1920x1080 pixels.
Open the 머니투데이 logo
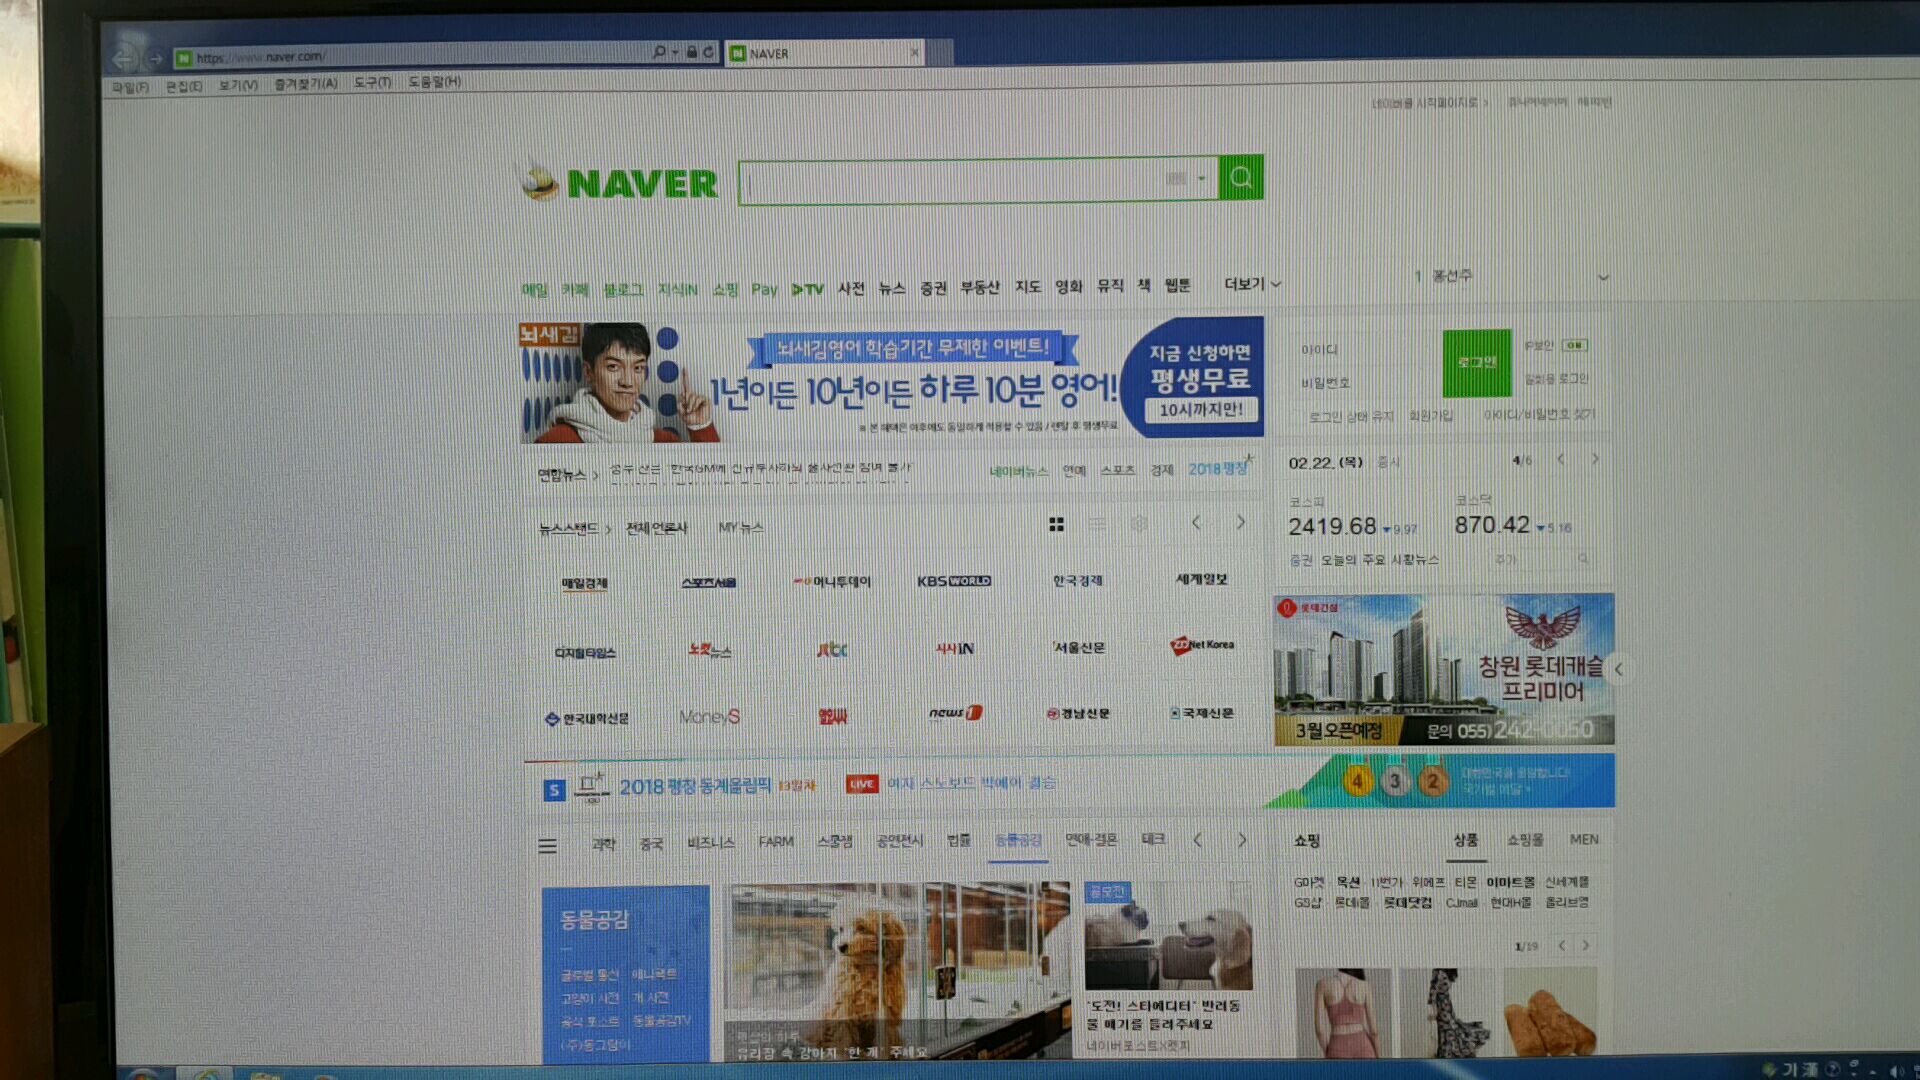(x=832, y=582)
